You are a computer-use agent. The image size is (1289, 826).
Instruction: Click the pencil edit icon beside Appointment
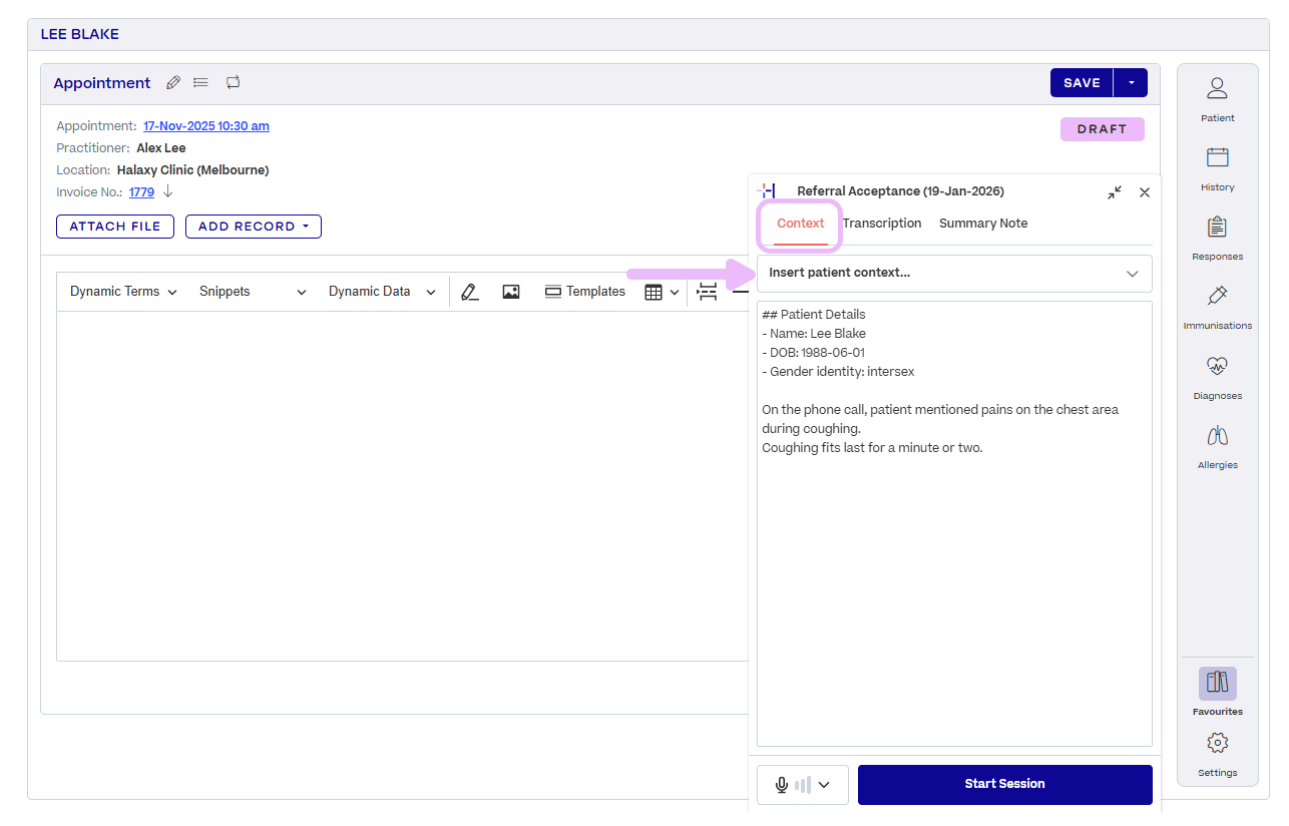pos(173,83)
